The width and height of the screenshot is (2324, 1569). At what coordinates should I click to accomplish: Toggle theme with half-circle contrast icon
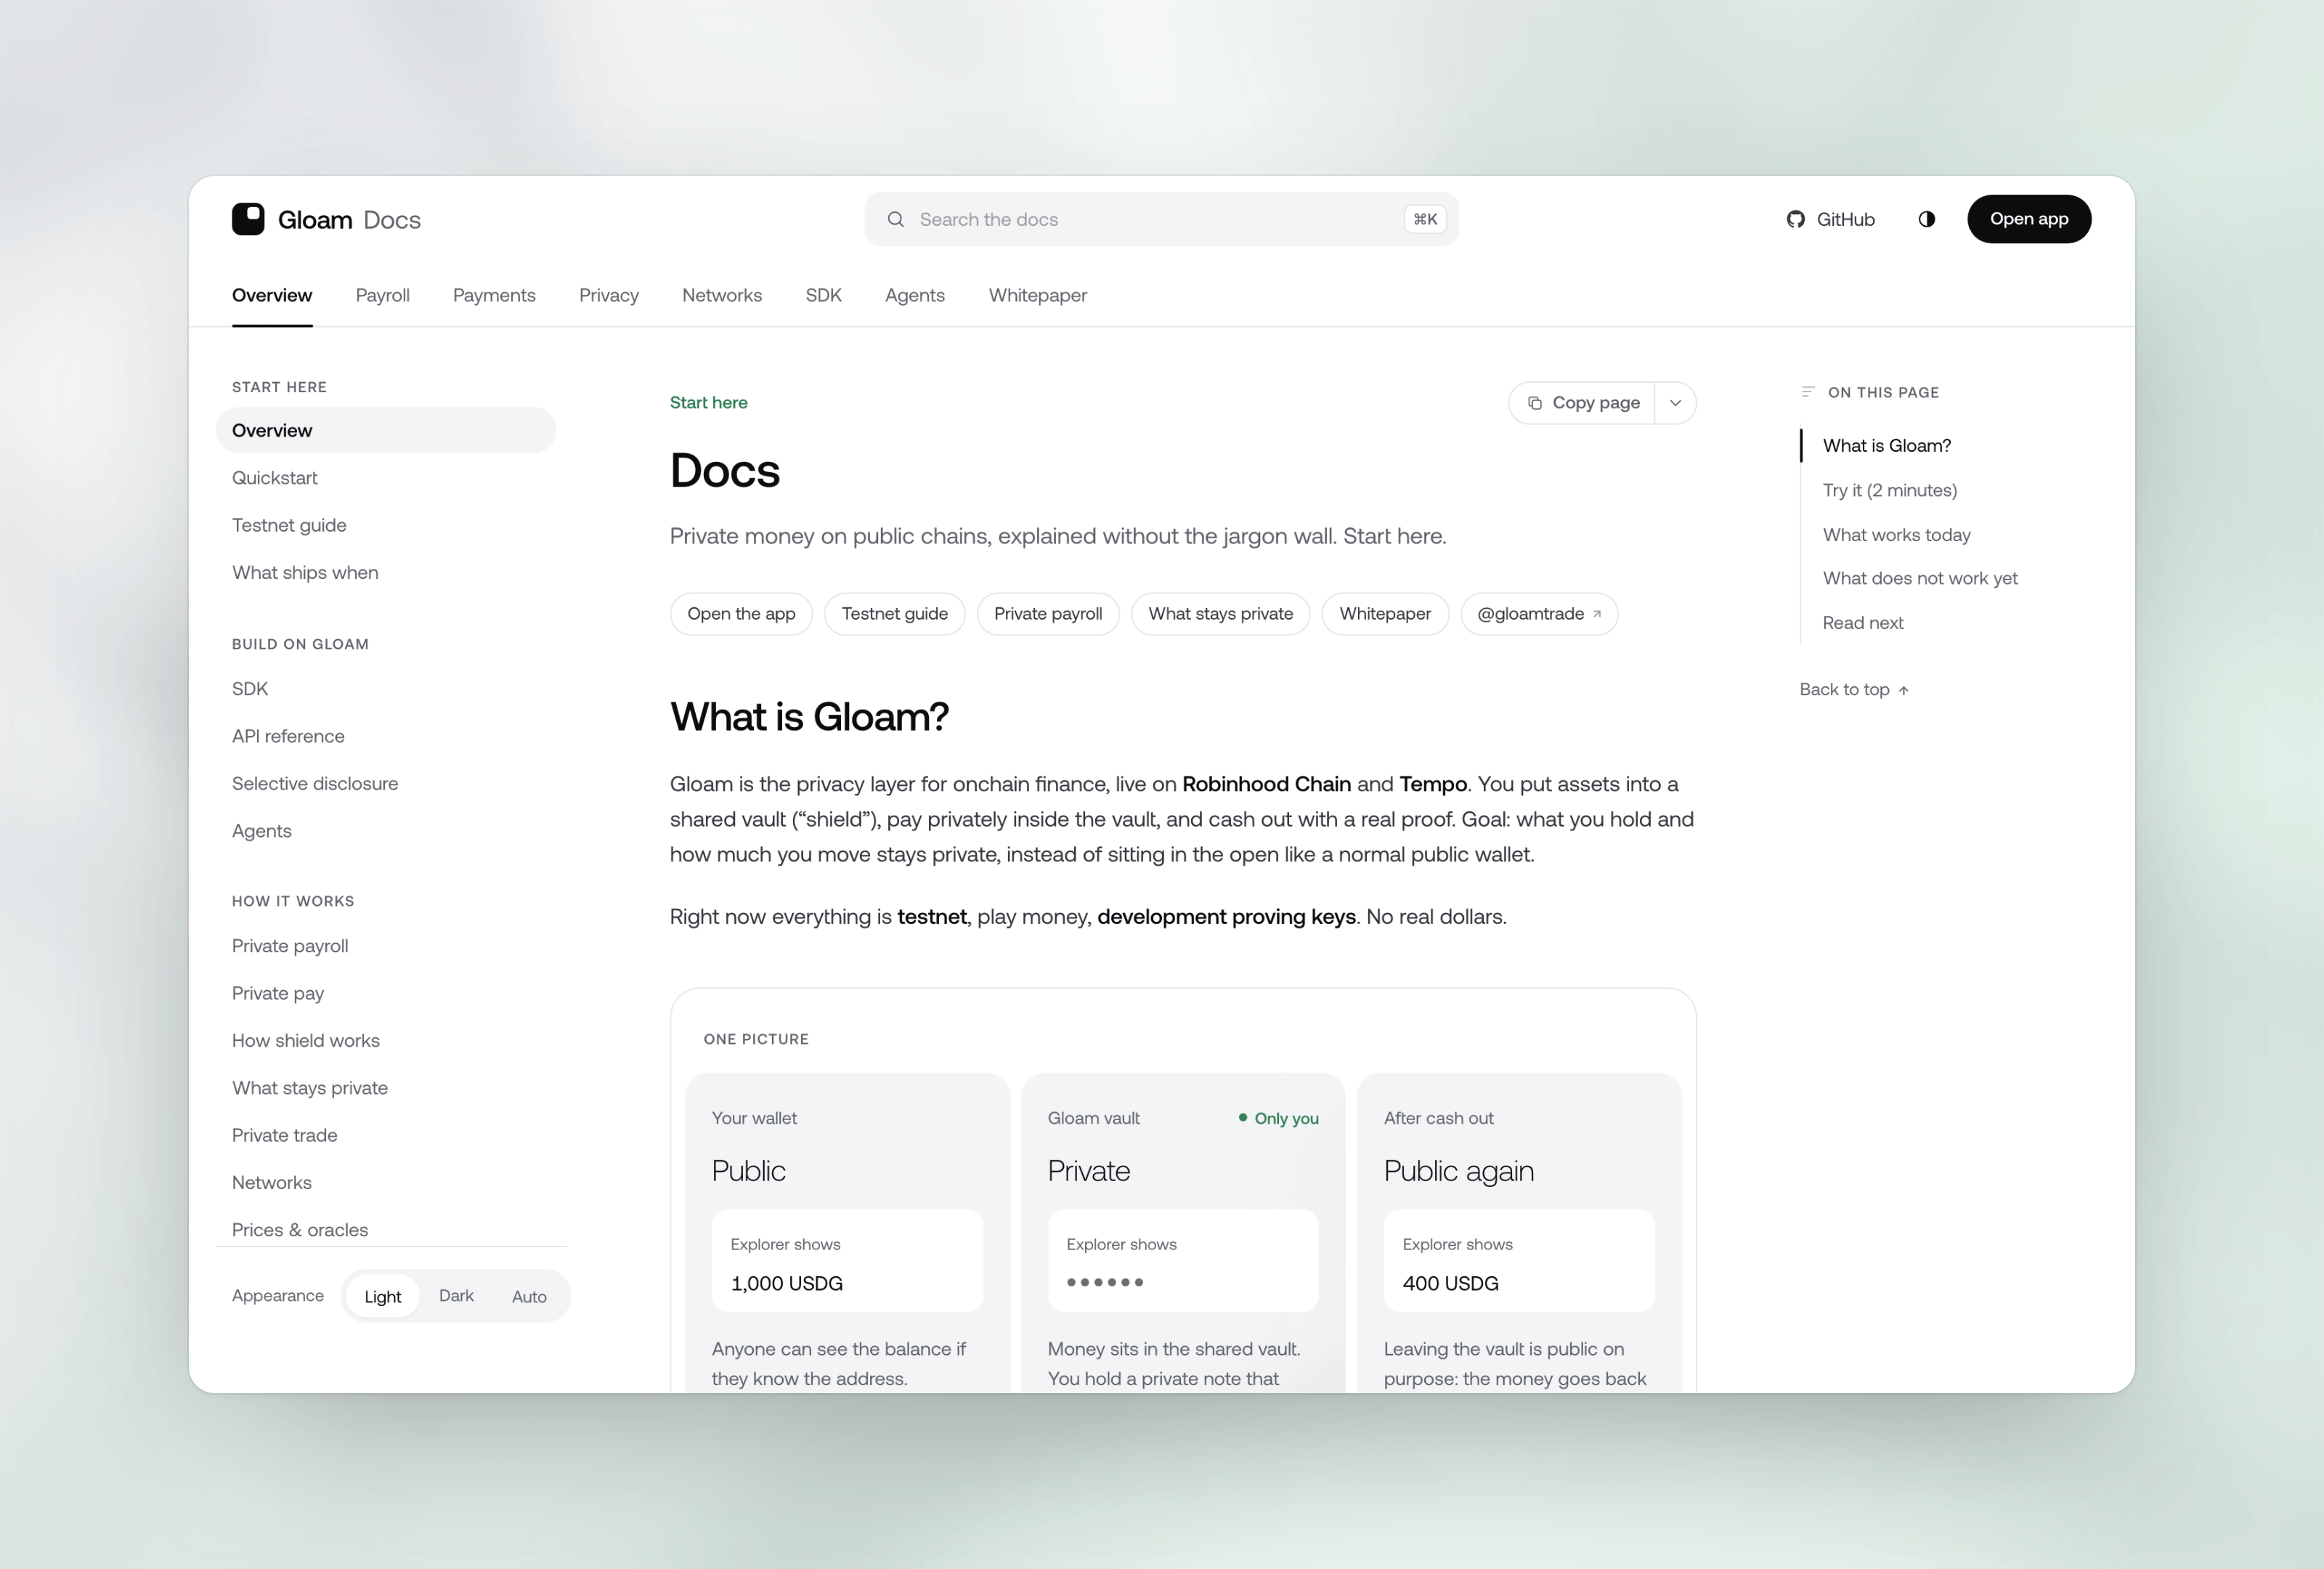(1927, 219)
